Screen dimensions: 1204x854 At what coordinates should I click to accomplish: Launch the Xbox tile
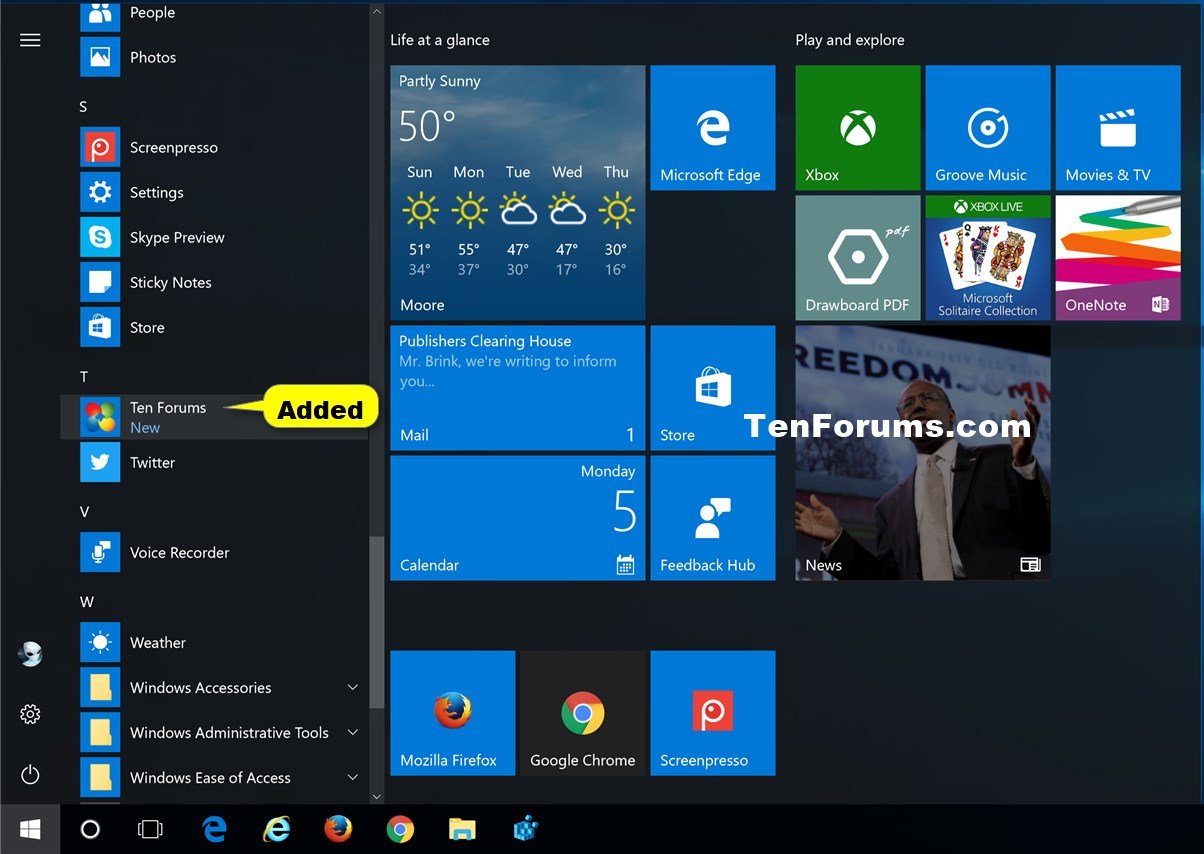[x=858, y=128]
